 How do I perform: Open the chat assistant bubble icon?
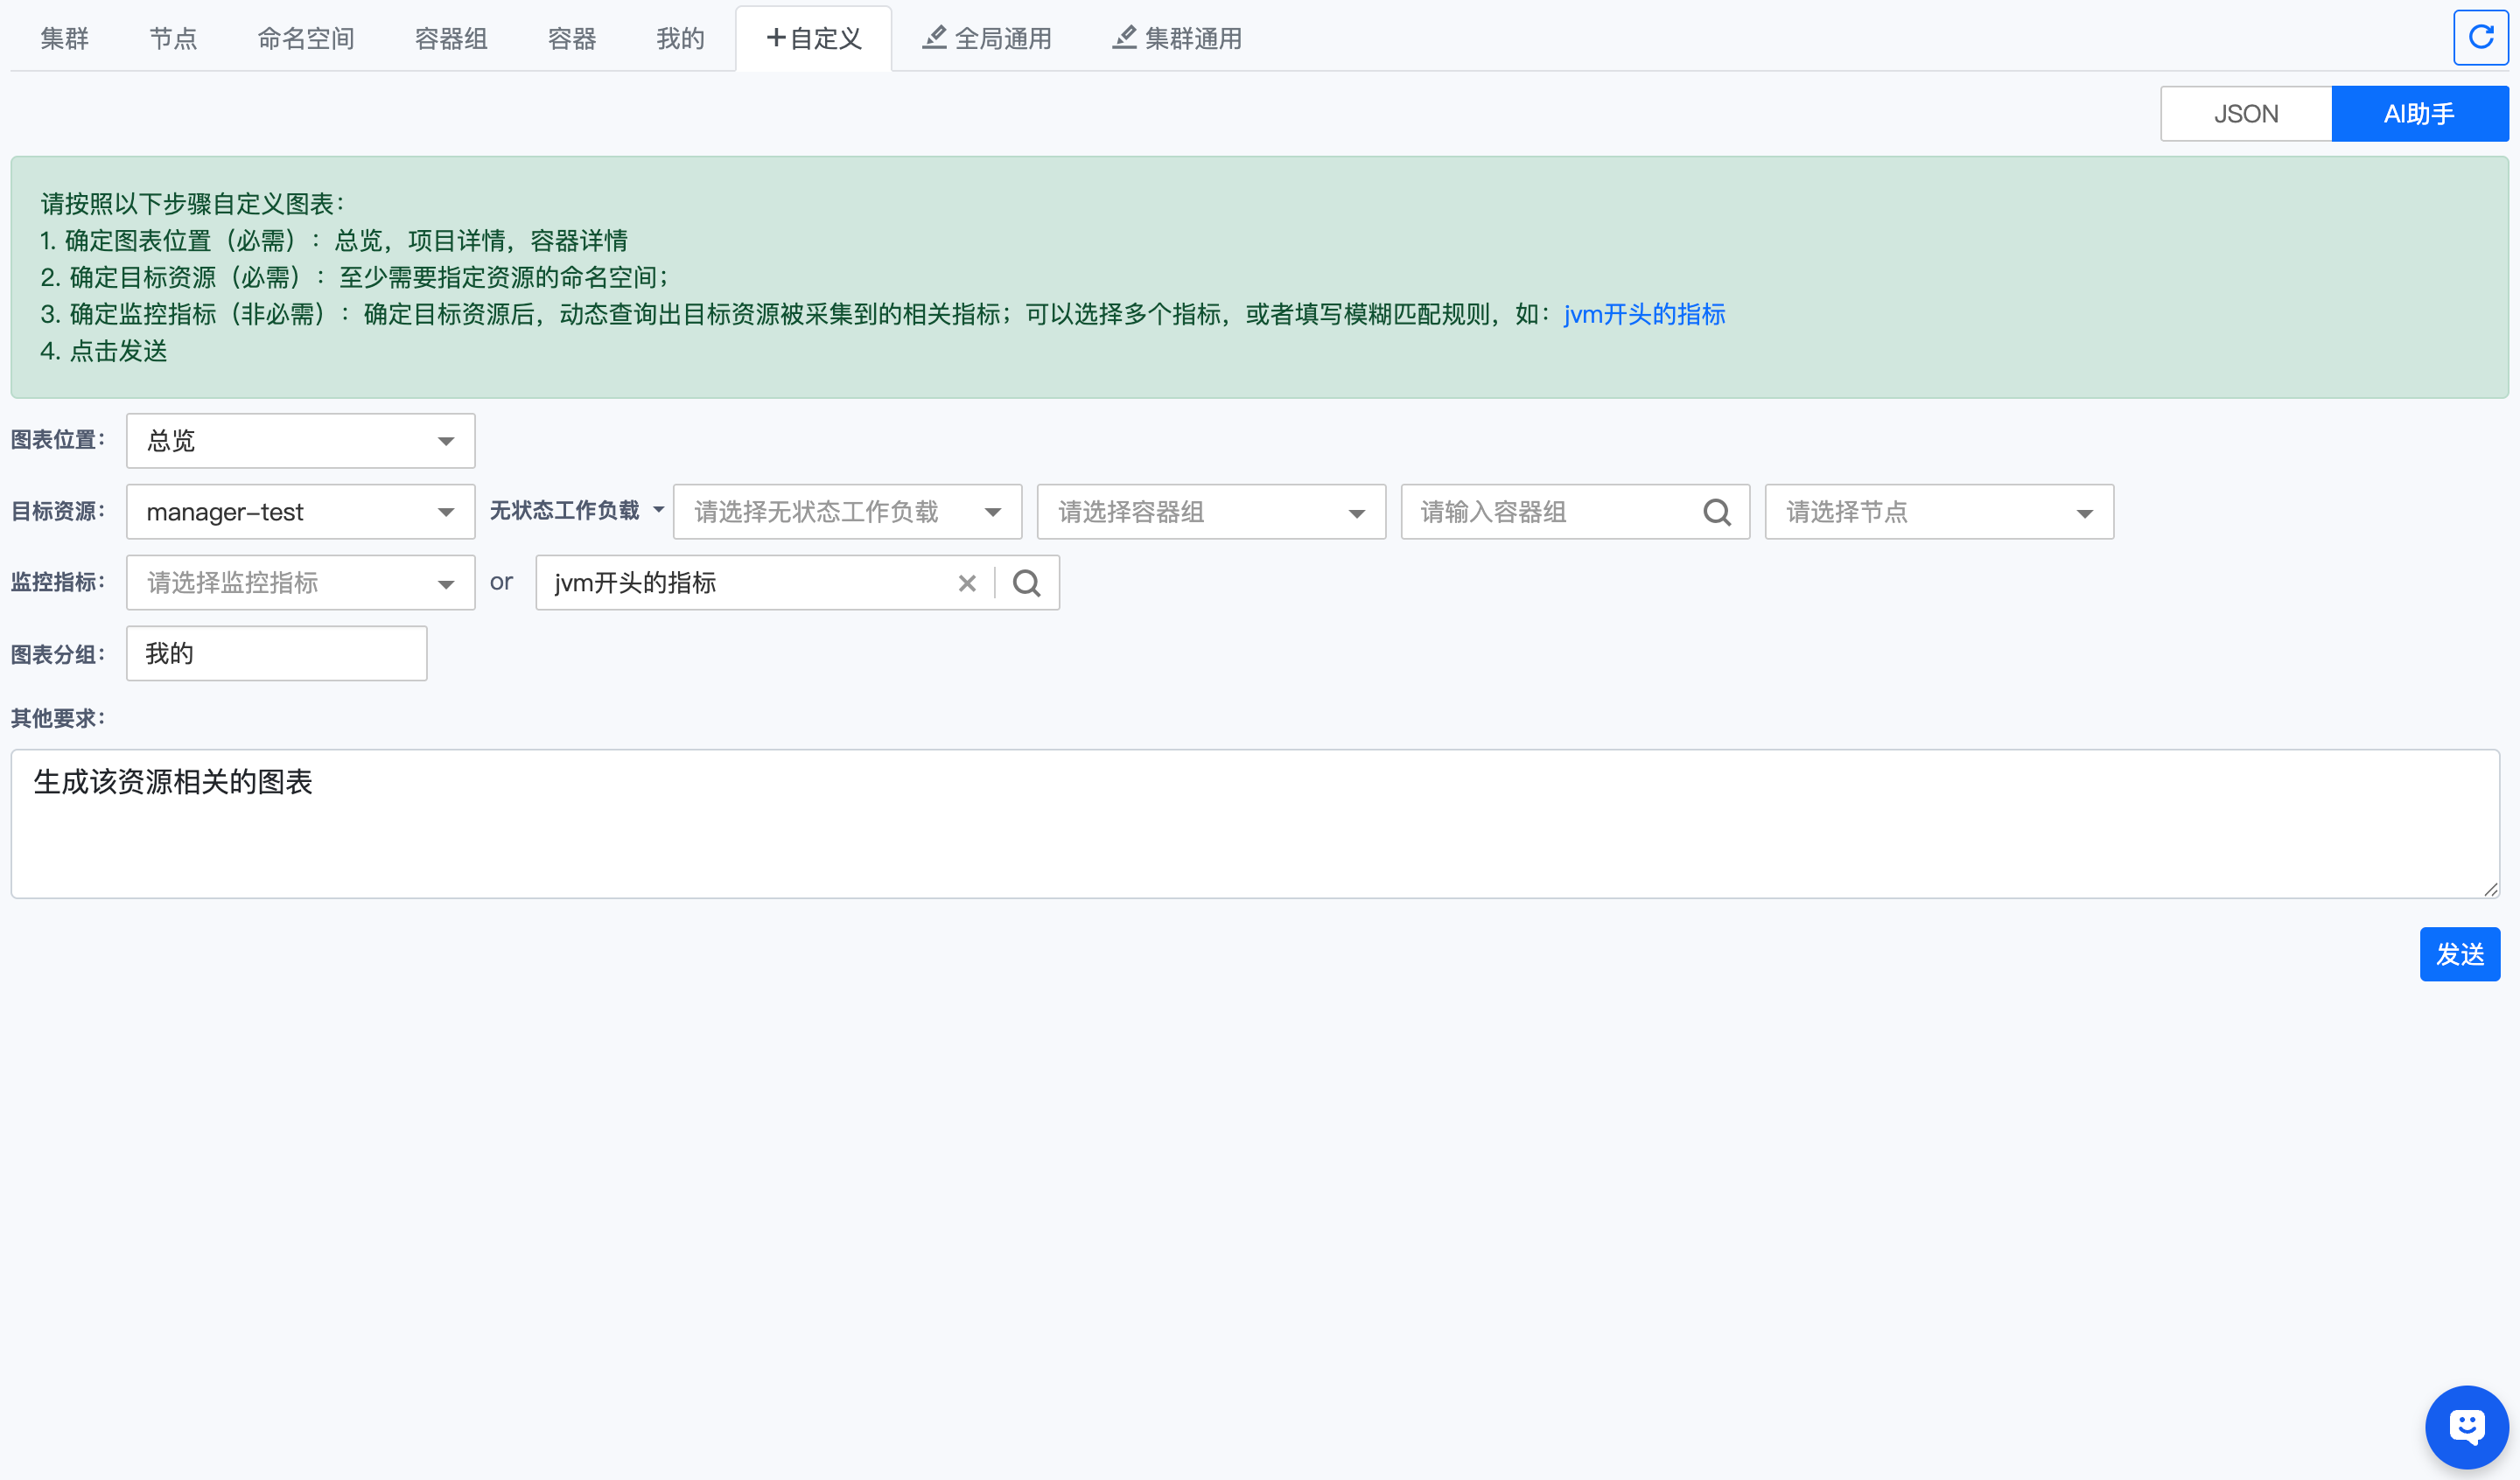coord(2466,1426)
